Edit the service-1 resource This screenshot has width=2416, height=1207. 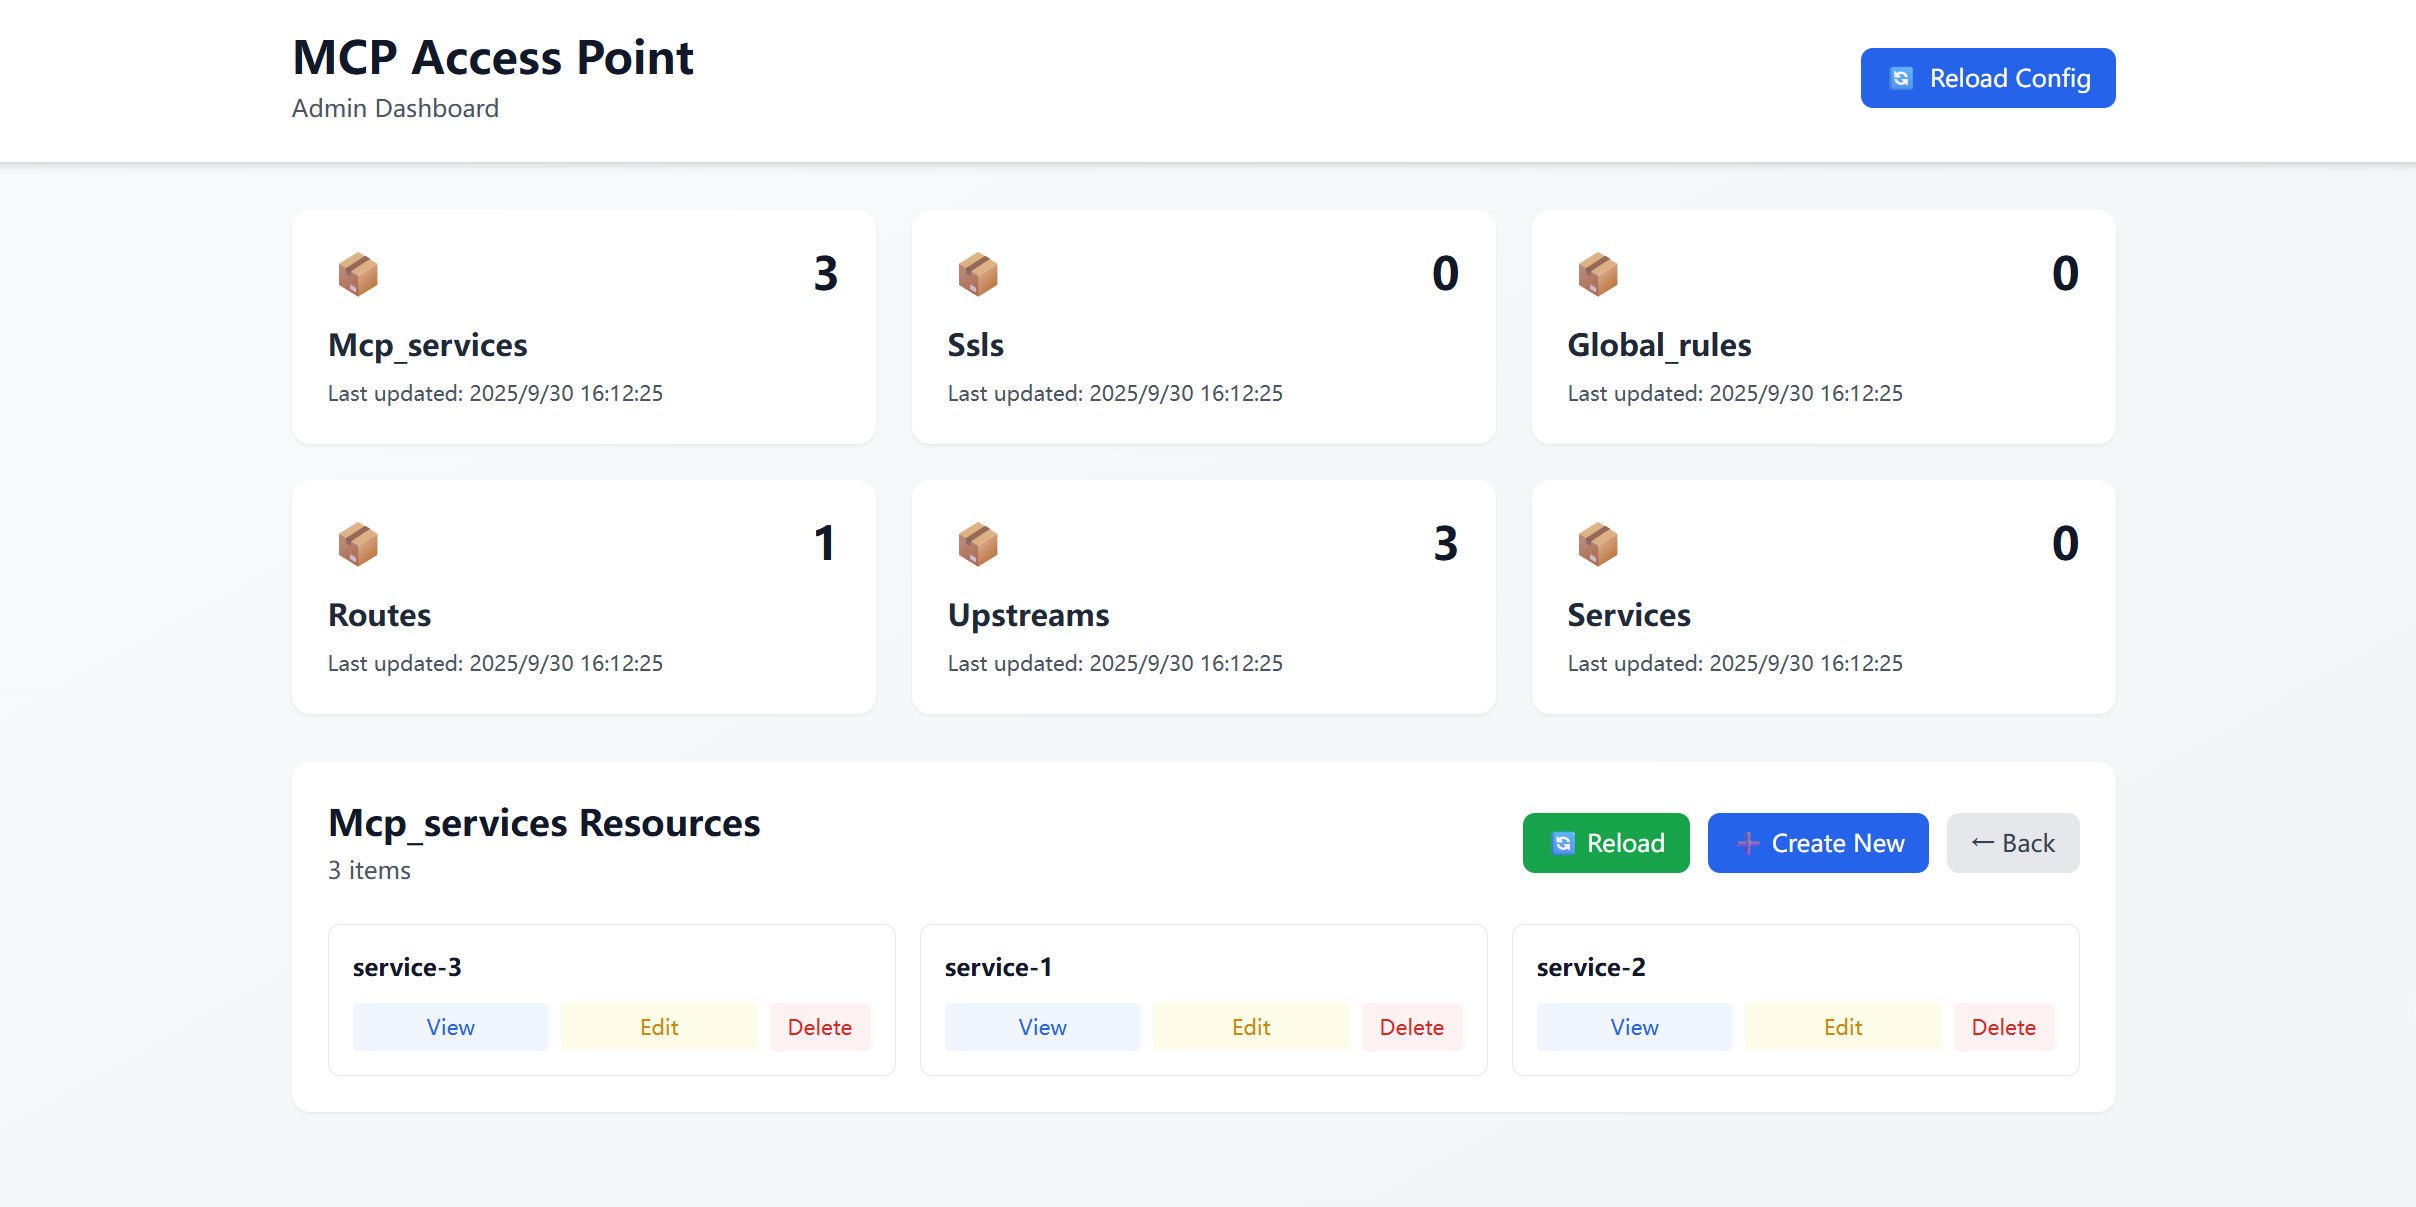[1250, 1027]
